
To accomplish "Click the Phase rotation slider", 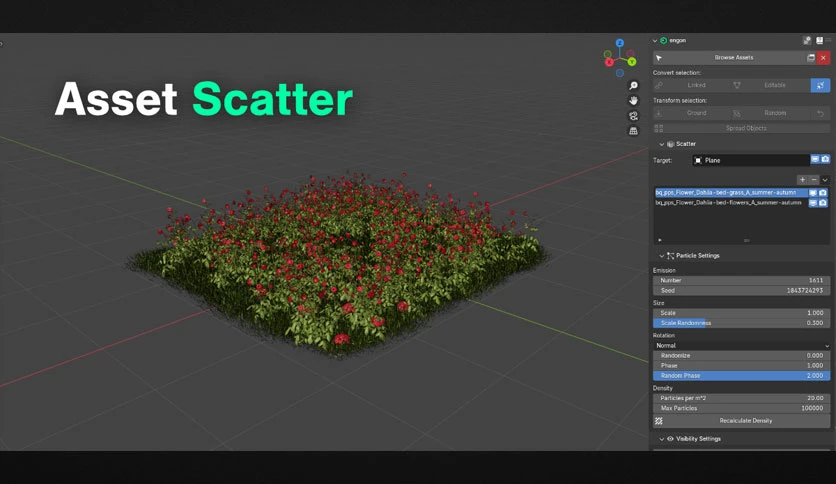I will (742, 366).
